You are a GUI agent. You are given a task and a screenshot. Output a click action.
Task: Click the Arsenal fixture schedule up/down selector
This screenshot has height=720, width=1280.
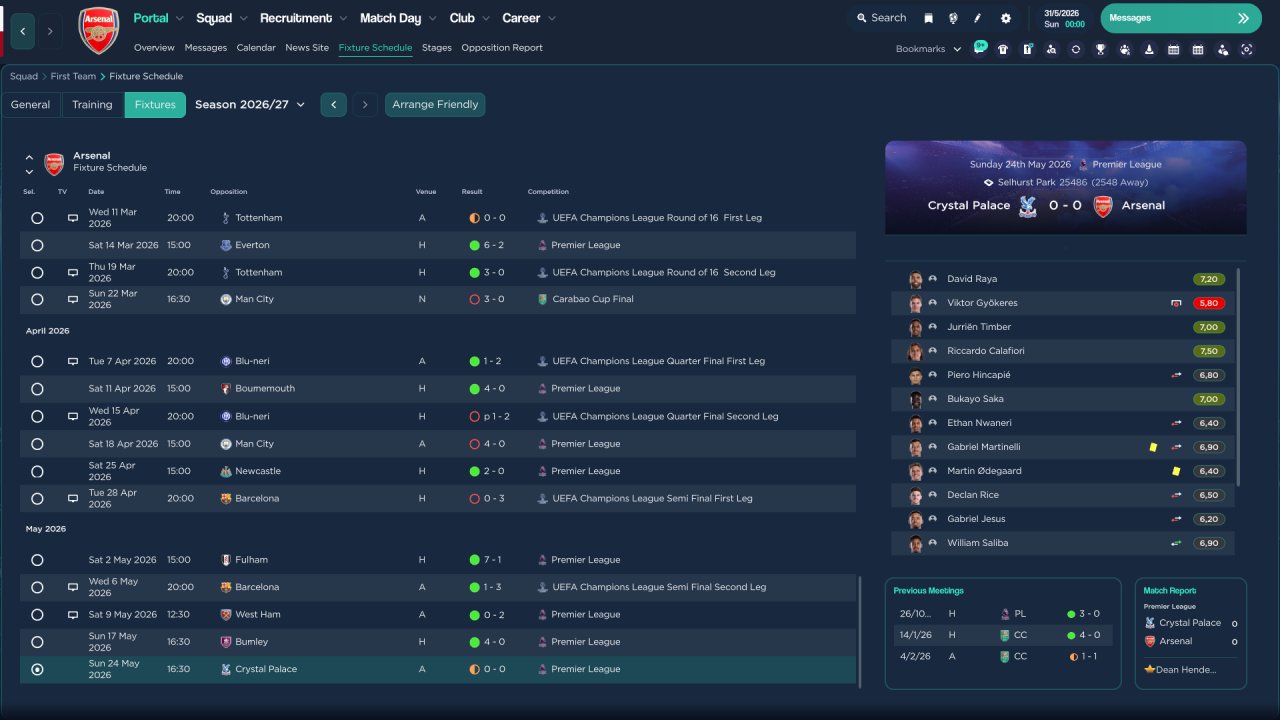(29, 164)
